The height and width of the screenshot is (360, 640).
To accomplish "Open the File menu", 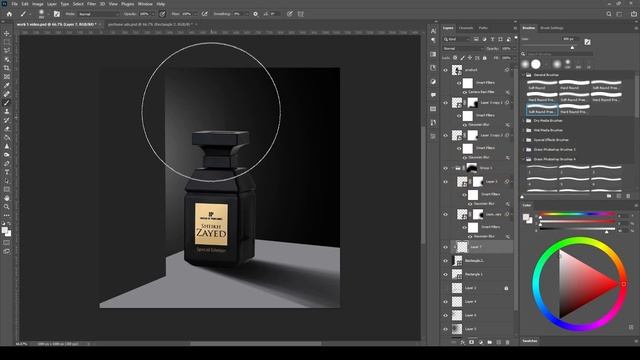I will [14, 4].
